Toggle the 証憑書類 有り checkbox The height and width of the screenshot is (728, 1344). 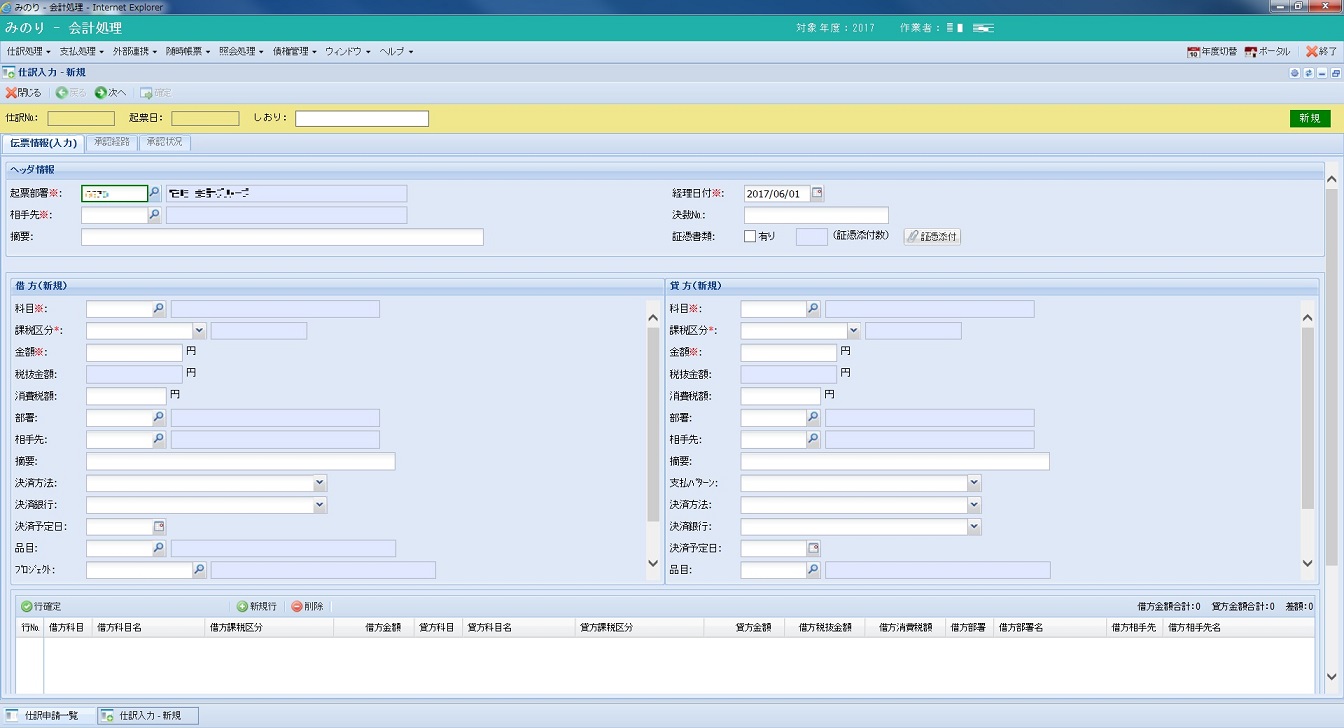click(750, 237)
